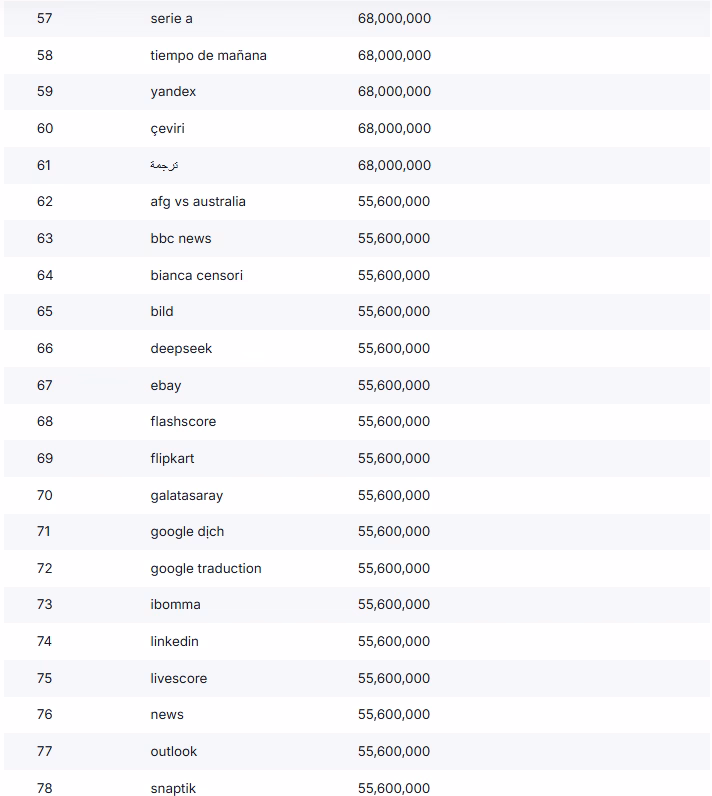Select the "livescore" keyword
The height and width of the screenshot is (796, 712).
tap(179, 678)
